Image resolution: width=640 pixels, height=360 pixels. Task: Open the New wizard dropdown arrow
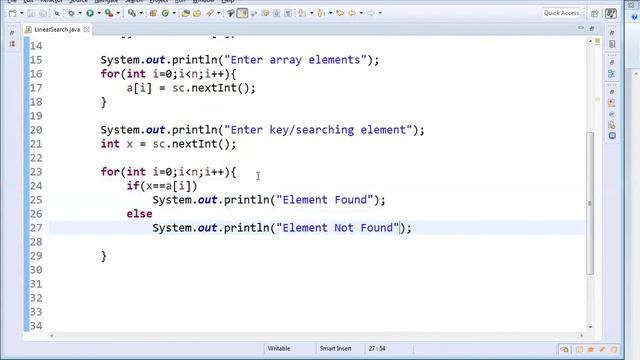pyautogui.click(x=21, y=13)
